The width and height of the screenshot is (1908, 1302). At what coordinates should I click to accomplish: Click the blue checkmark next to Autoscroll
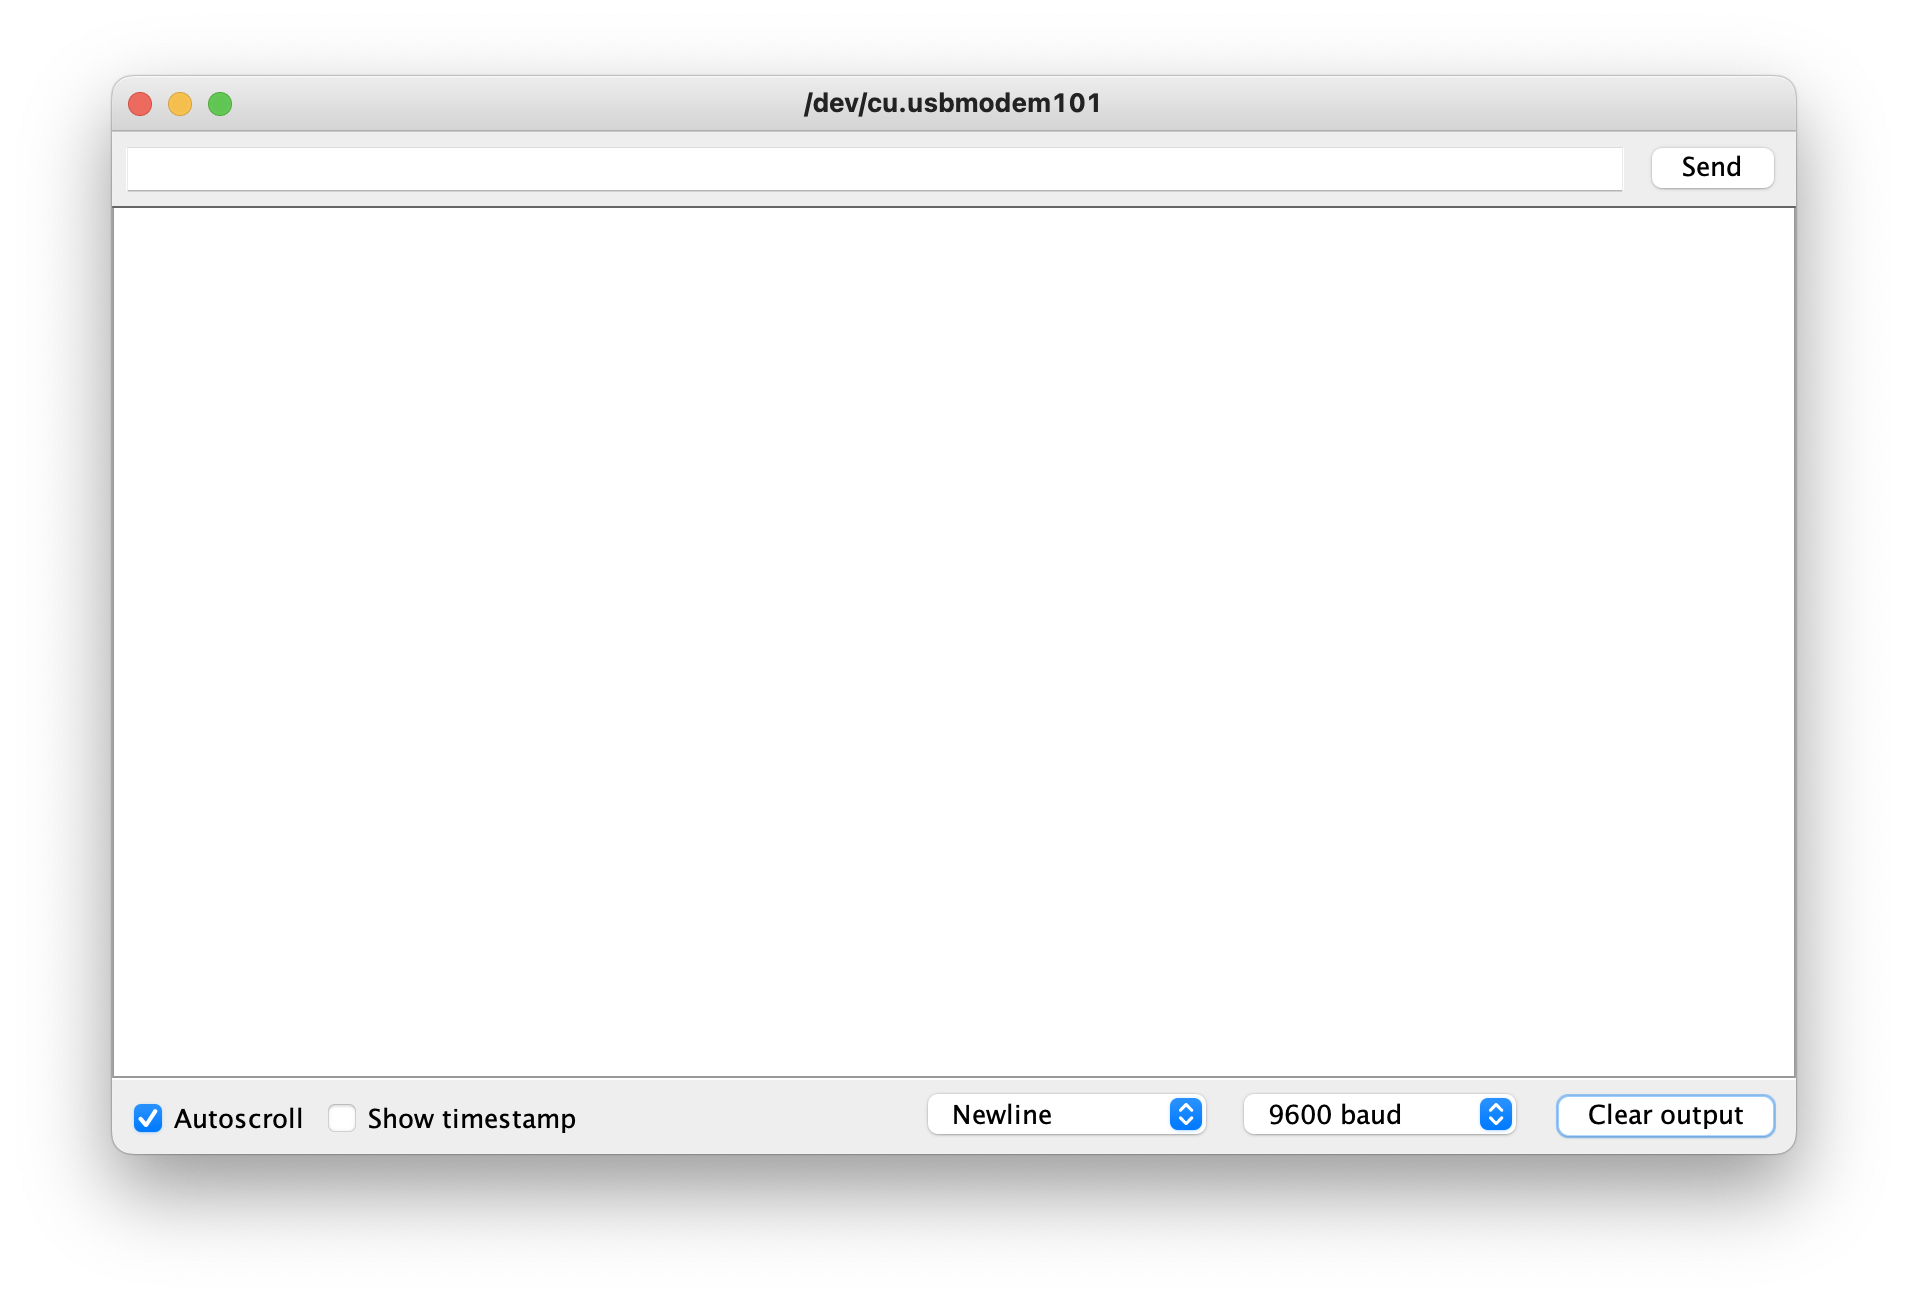[x=148, y=1118]
